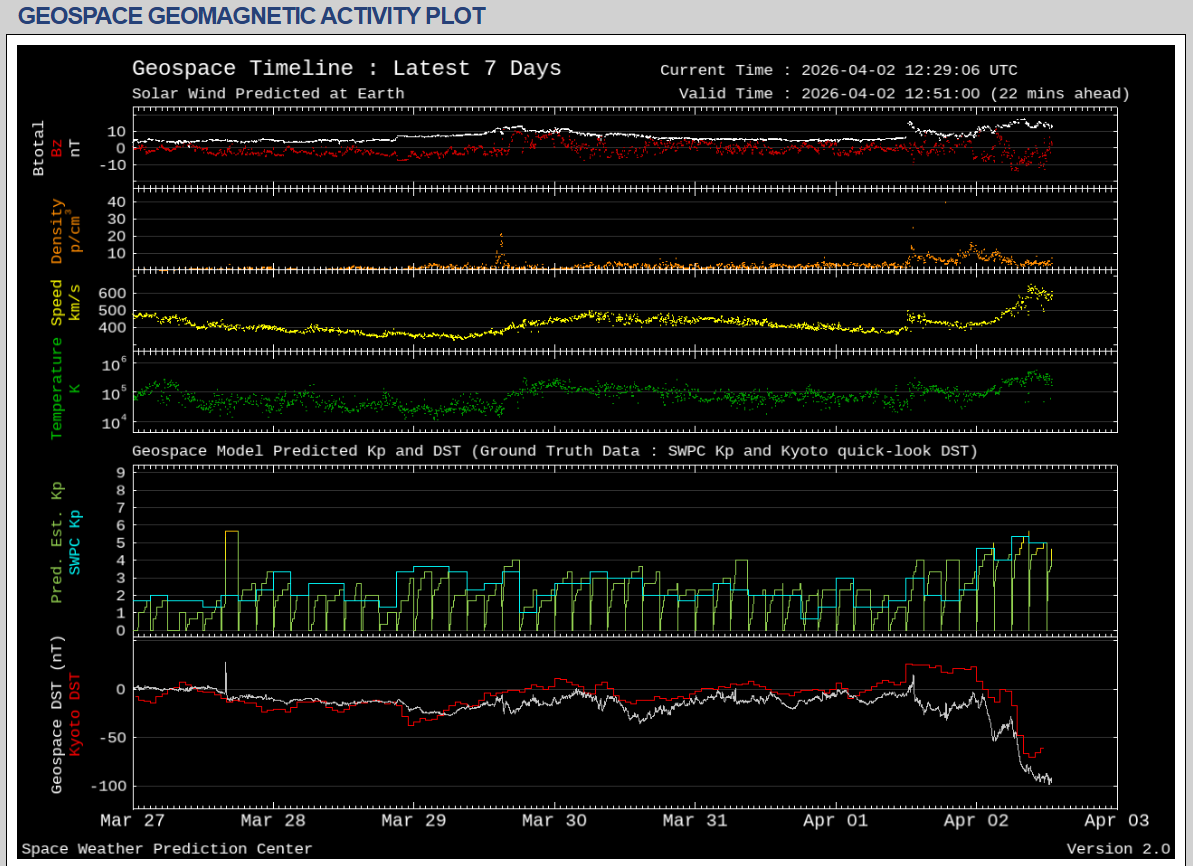Click the cyan SWPC Kp axis label
Viewport: 1193px width, 866px height.
pos(75,541)
